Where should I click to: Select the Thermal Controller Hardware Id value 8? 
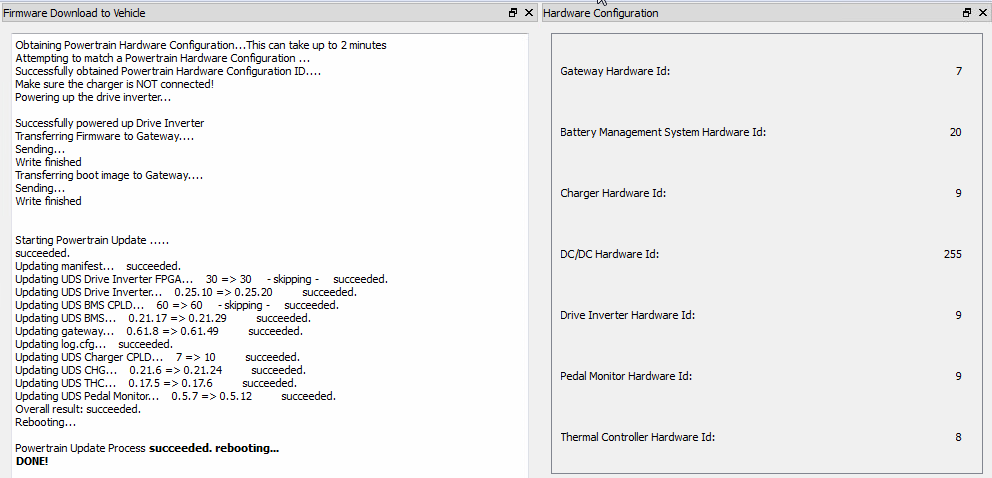tap(958, 437)
